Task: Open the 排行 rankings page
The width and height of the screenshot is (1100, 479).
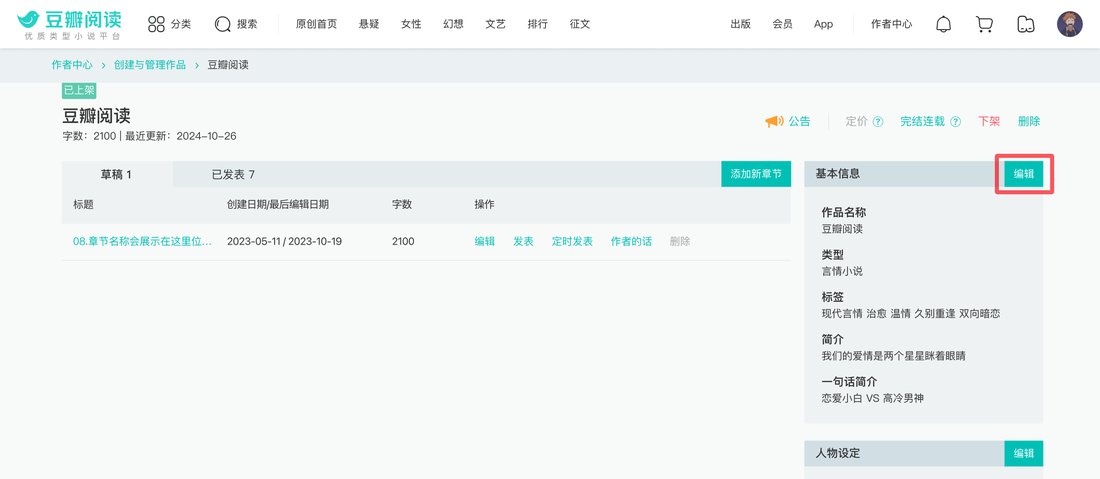Action: tap(537, 24)
